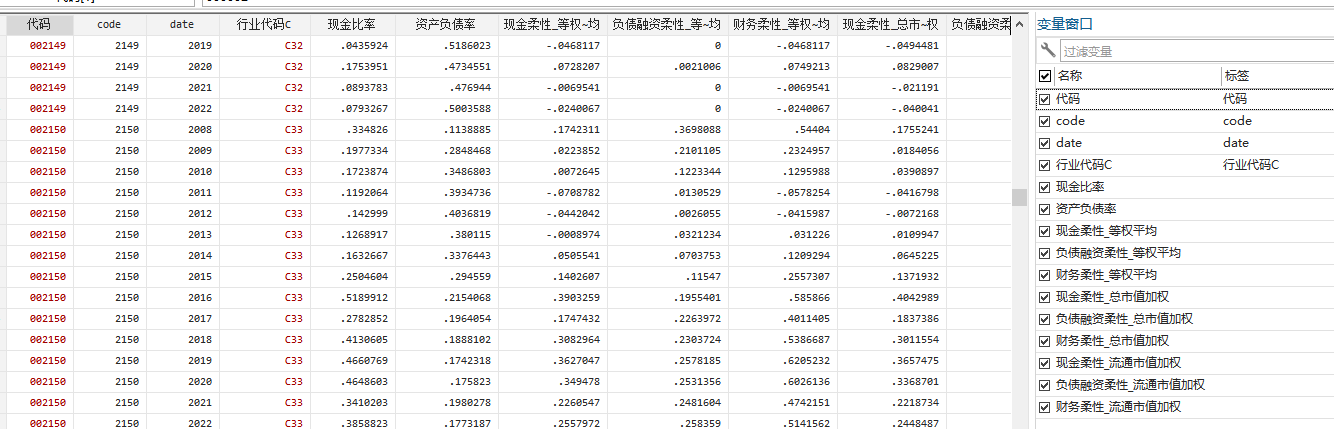Select the date column header in data grid

(182, 24)
